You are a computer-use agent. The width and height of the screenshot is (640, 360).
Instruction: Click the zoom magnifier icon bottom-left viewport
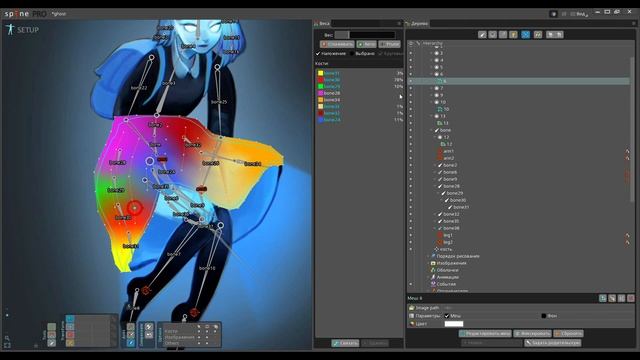[7, 338]
